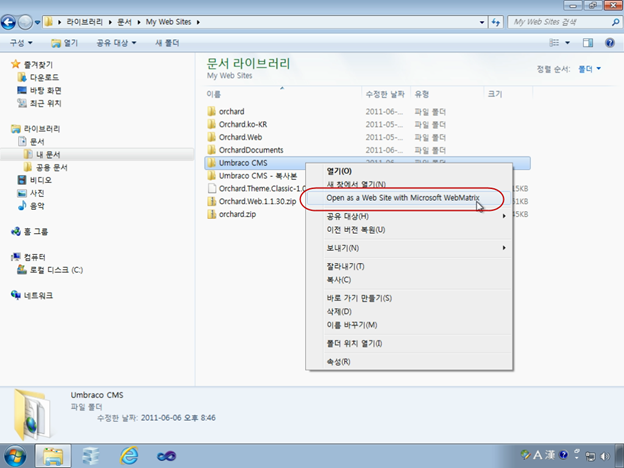Open 로컬 디스크 (C:) drive
Viewport: 624px width, 468px height.
click(x=56, y=270)
